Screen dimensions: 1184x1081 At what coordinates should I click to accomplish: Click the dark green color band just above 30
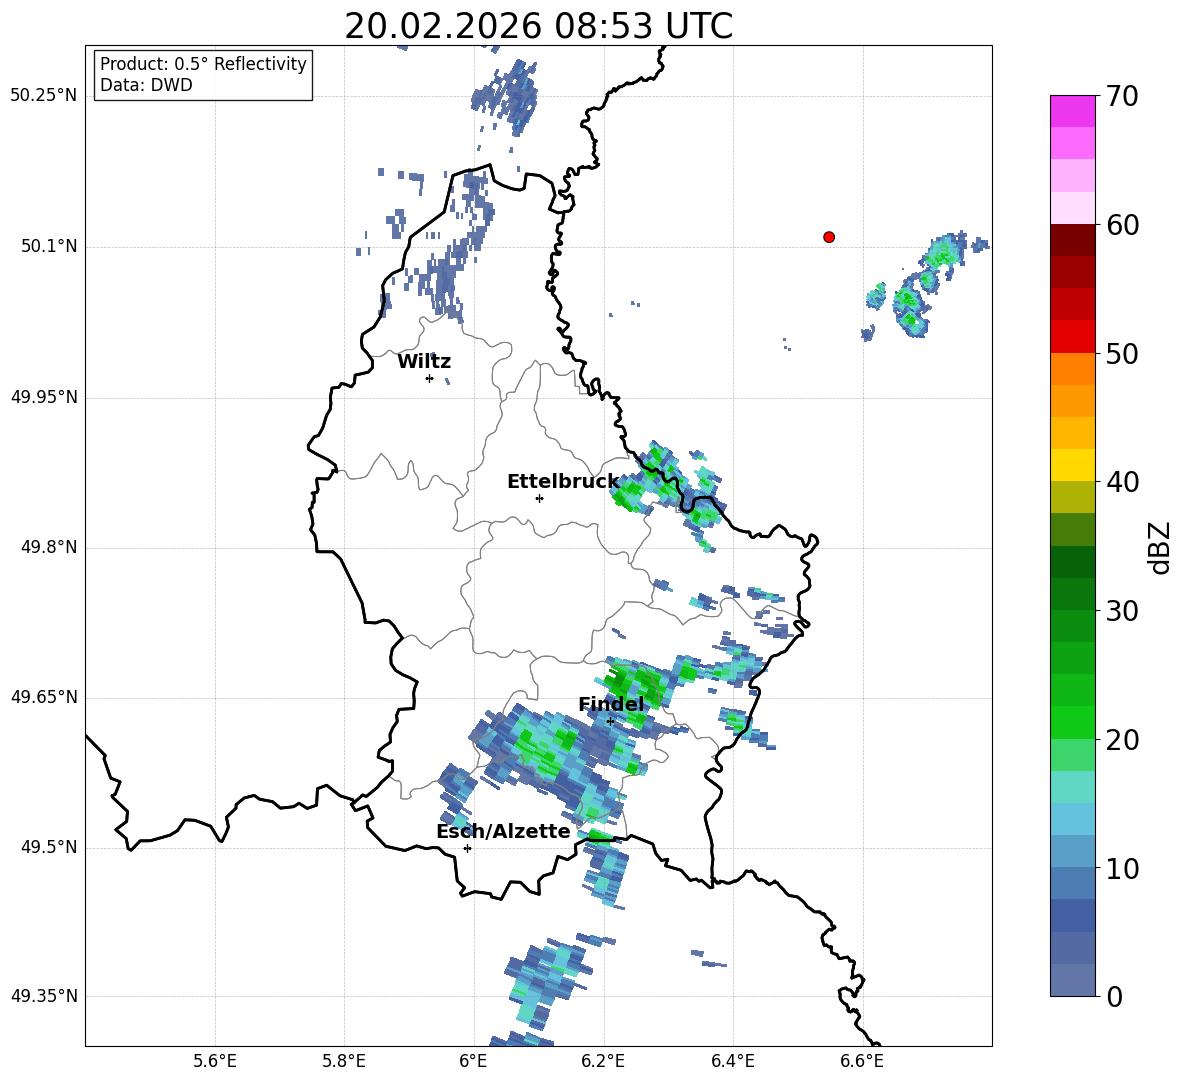point(1072,594)
